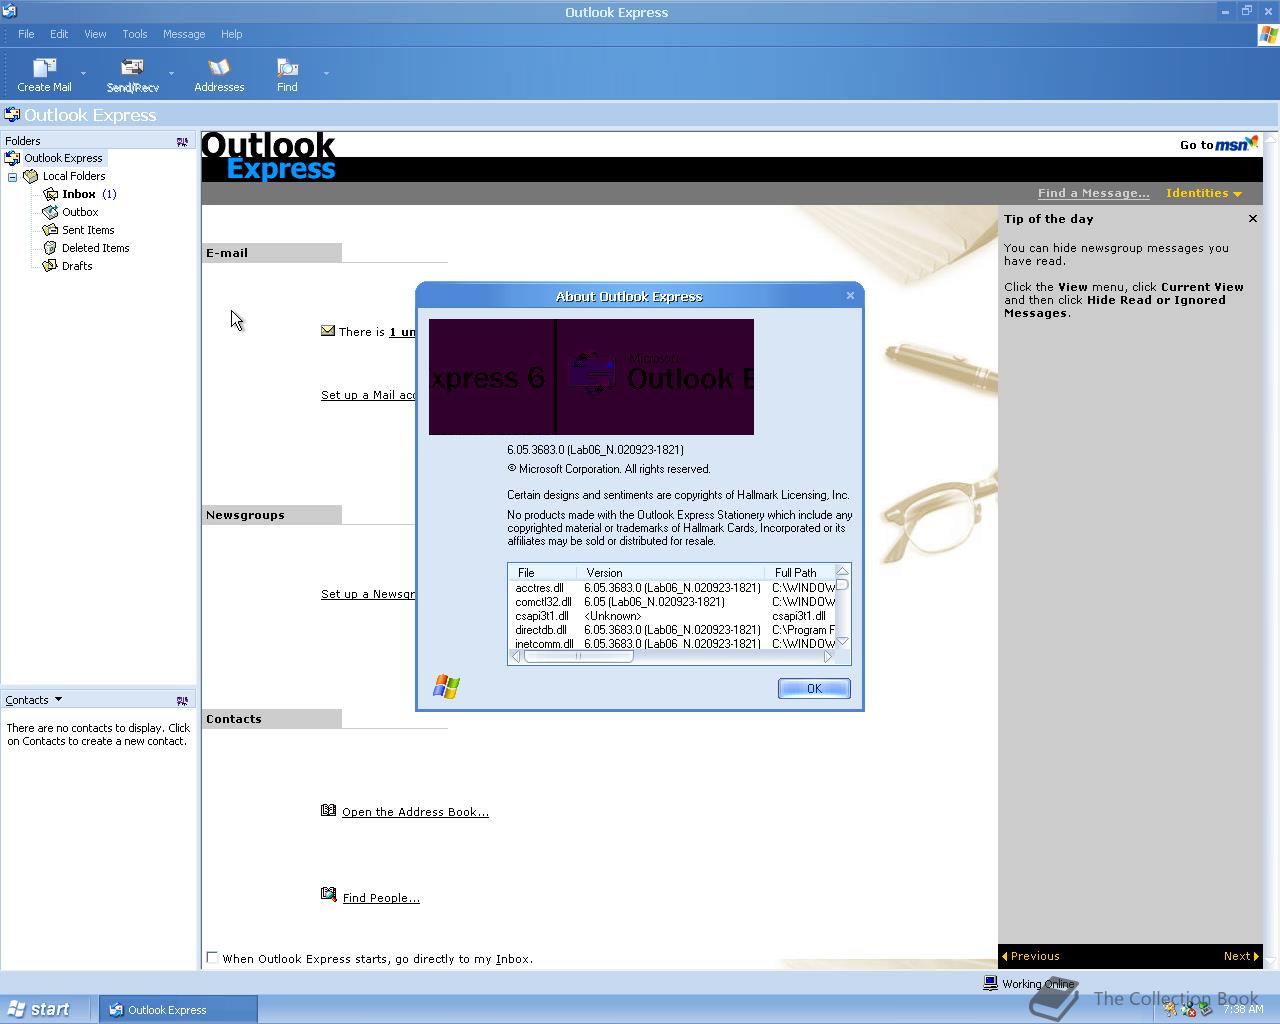
Task: Click file list horizontal scroll right arrow
Action: pos(828,657)
